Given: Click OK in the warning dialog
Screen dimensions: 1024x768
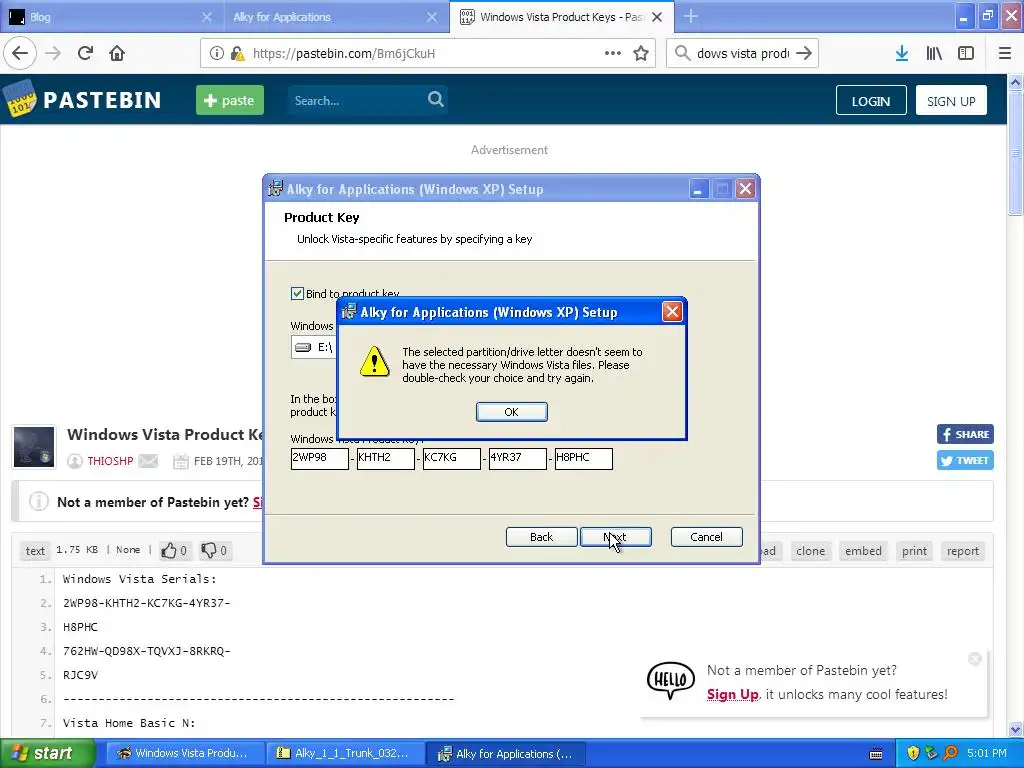Looking at the screenshot, I should click(x=511, y=412).
